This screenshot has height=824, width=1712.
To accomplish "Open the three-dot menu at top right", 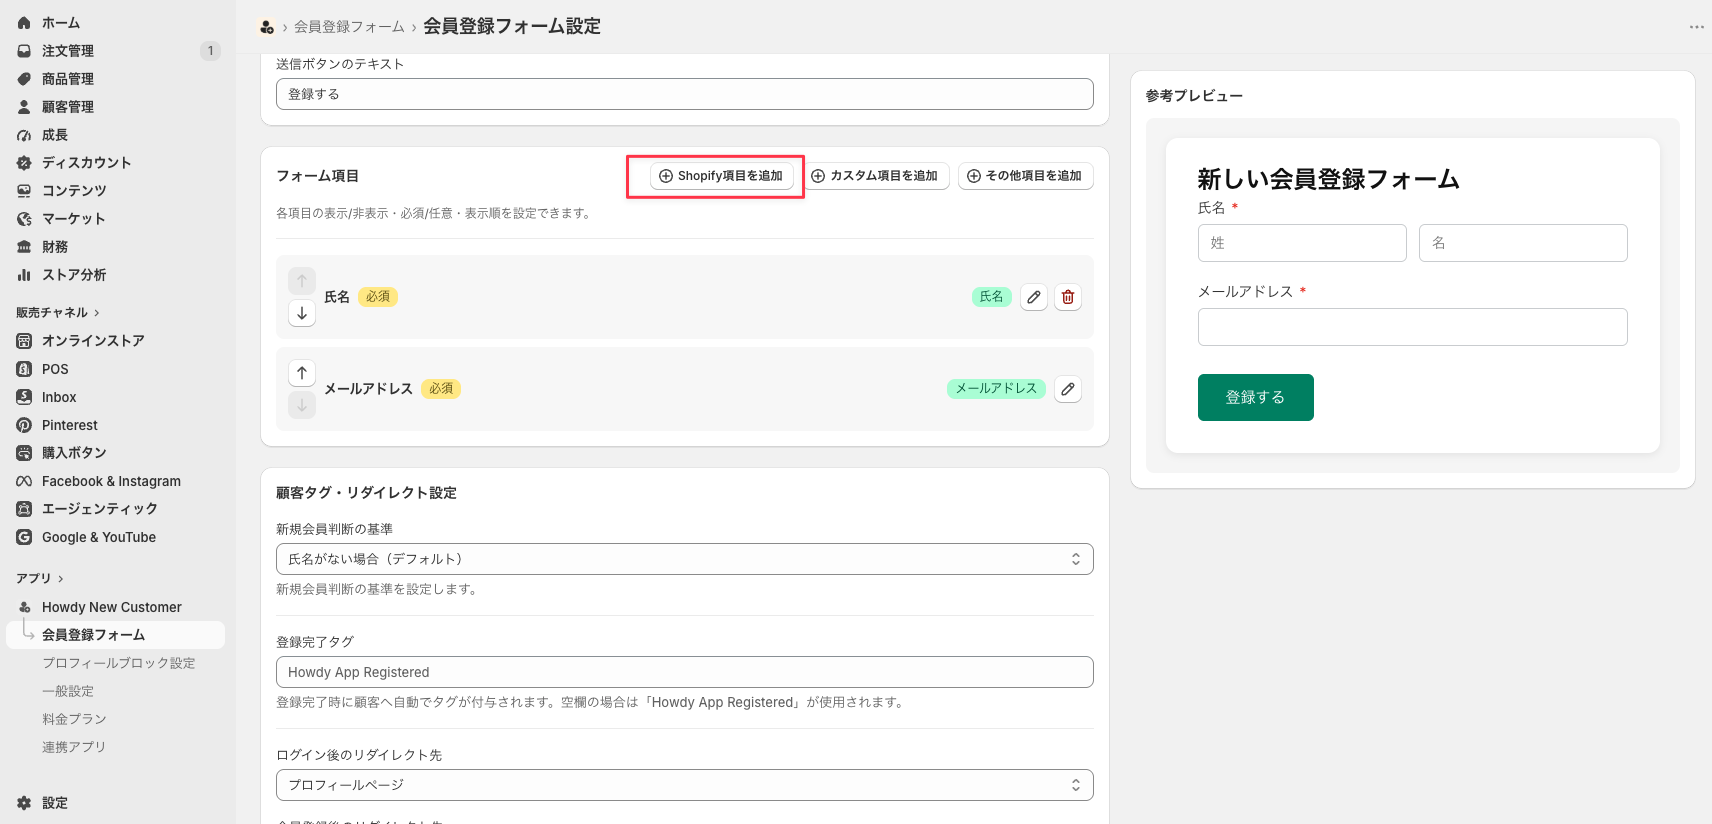I will click(x=1696, y=27).
